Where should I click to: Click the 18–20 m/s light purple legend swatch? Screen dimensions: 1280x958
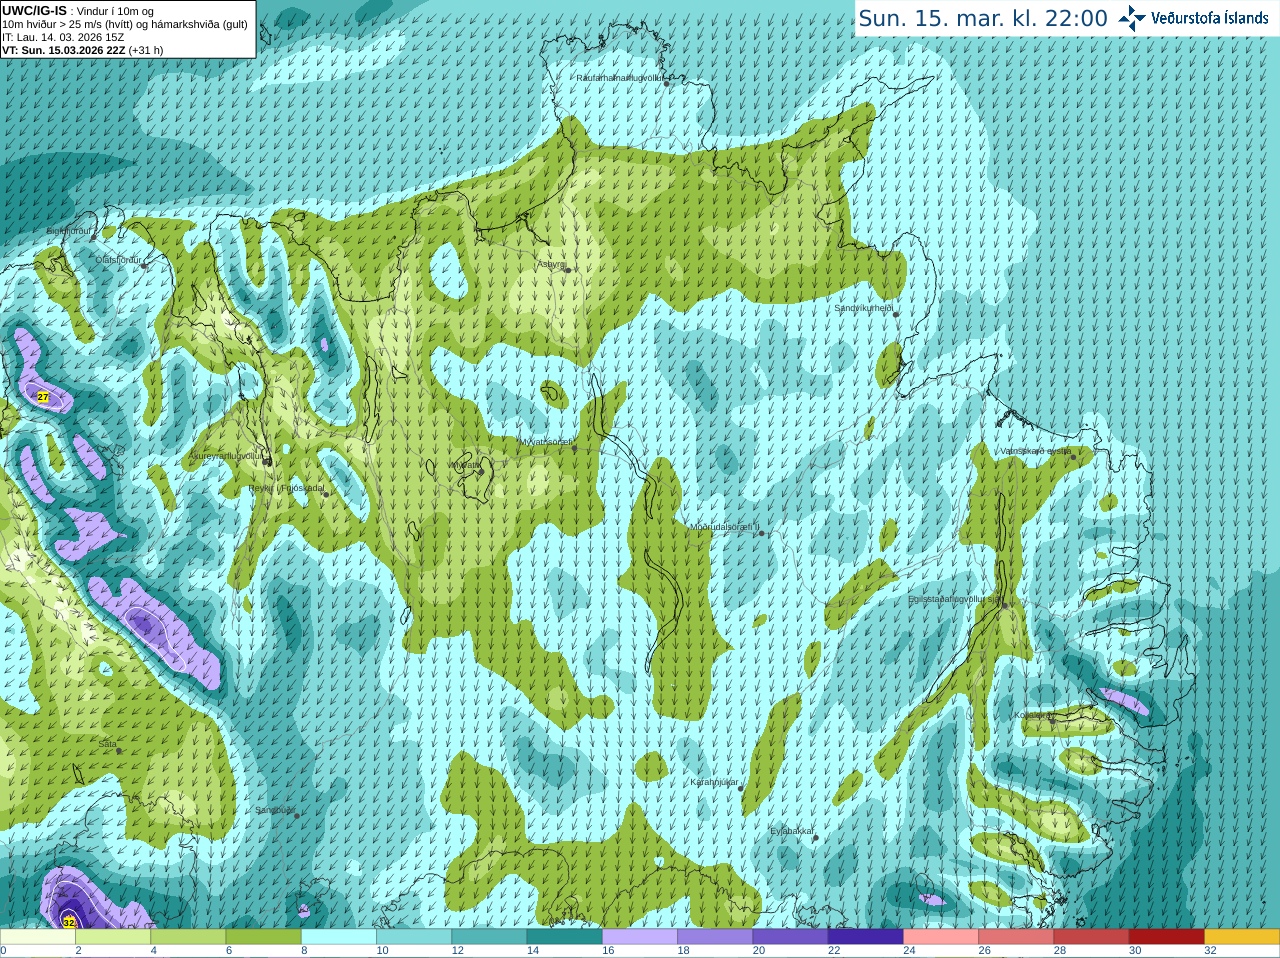coord(715,937)
